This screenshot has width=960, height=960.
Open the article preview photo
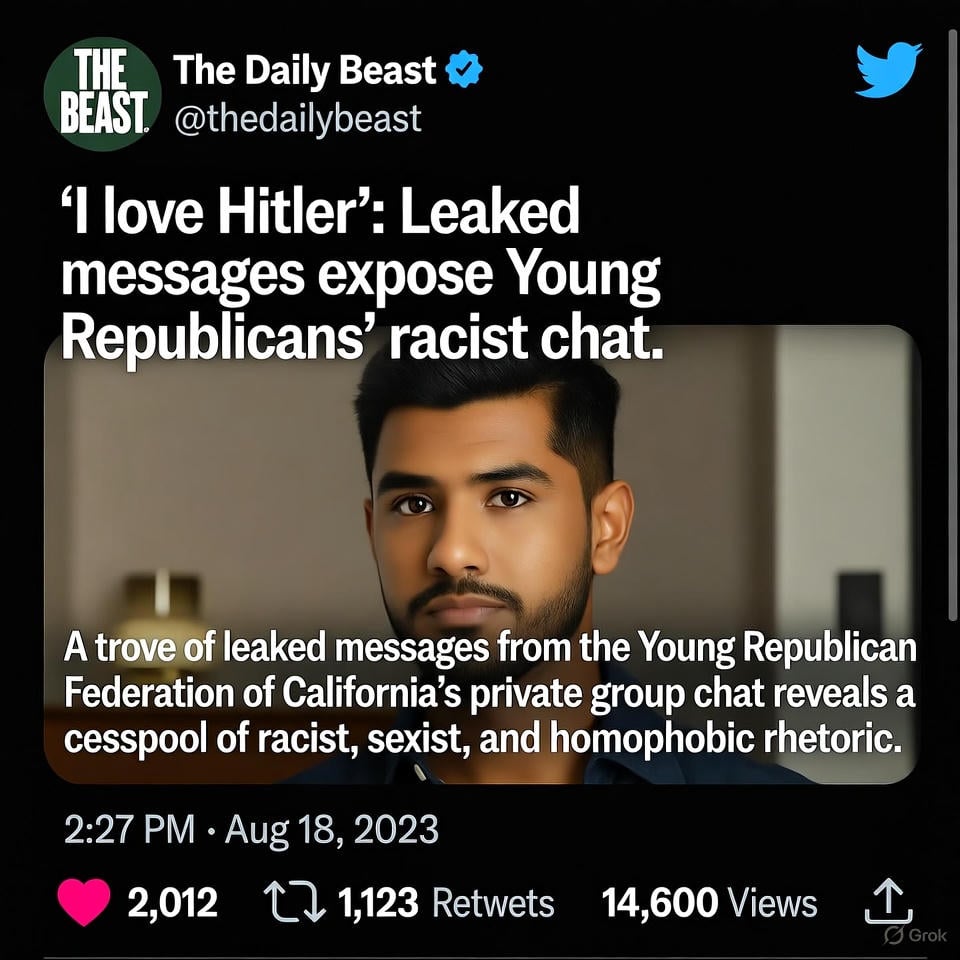(x=481, y=554)
